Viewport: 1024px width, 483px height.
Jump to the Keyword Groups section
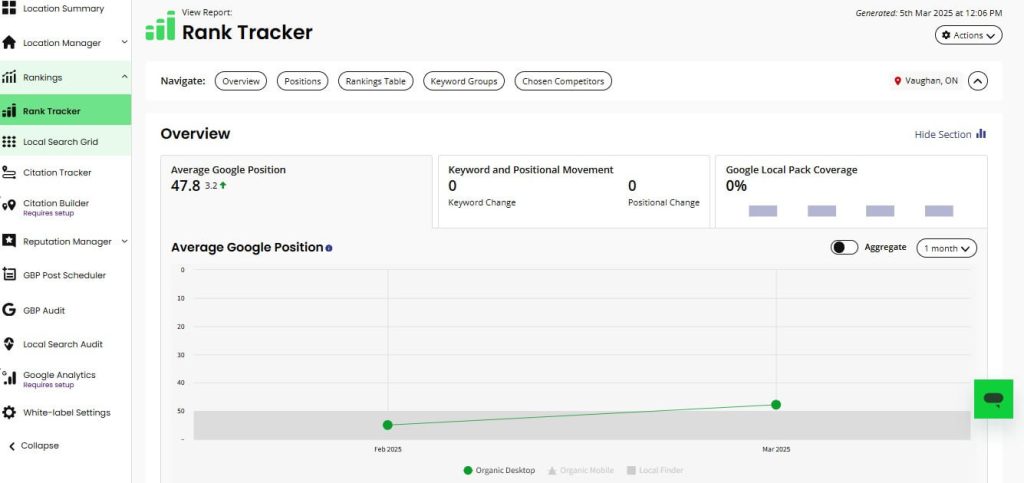point(464,81)
